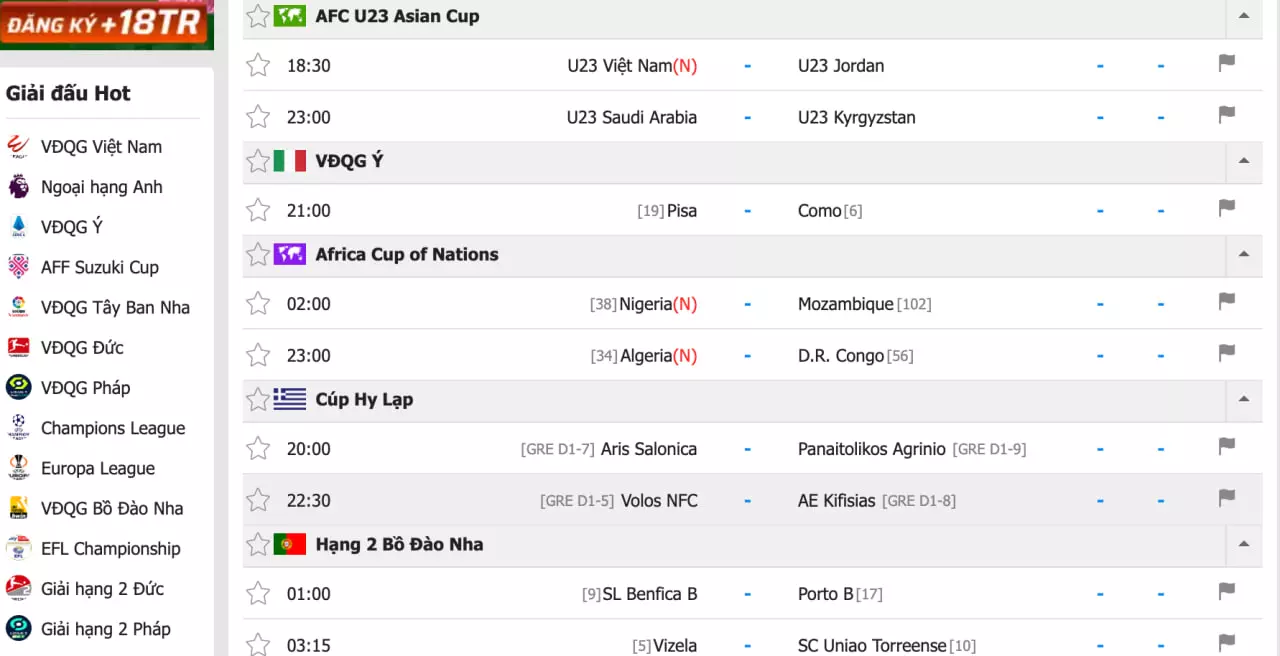Image resolution: width=1280 pixels, height=656 pixels.
Task: Click the score dash for Vizela match
Action: [x=747, y=645]
